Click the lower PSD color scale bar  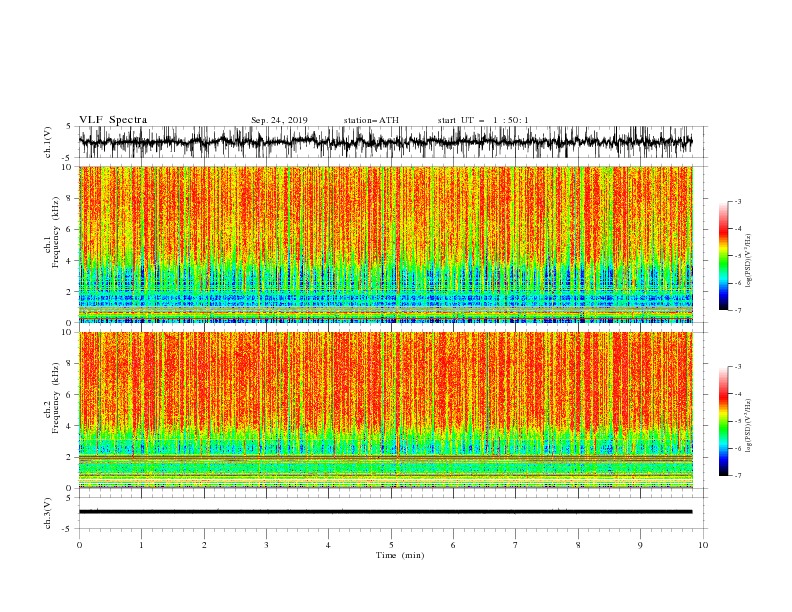723,421
